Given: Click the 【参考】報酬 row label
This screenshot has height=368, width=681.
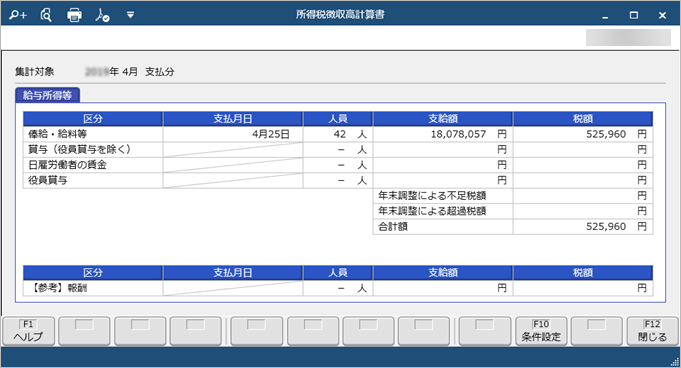Looking at the screenshot, I should tap(59, 288).
